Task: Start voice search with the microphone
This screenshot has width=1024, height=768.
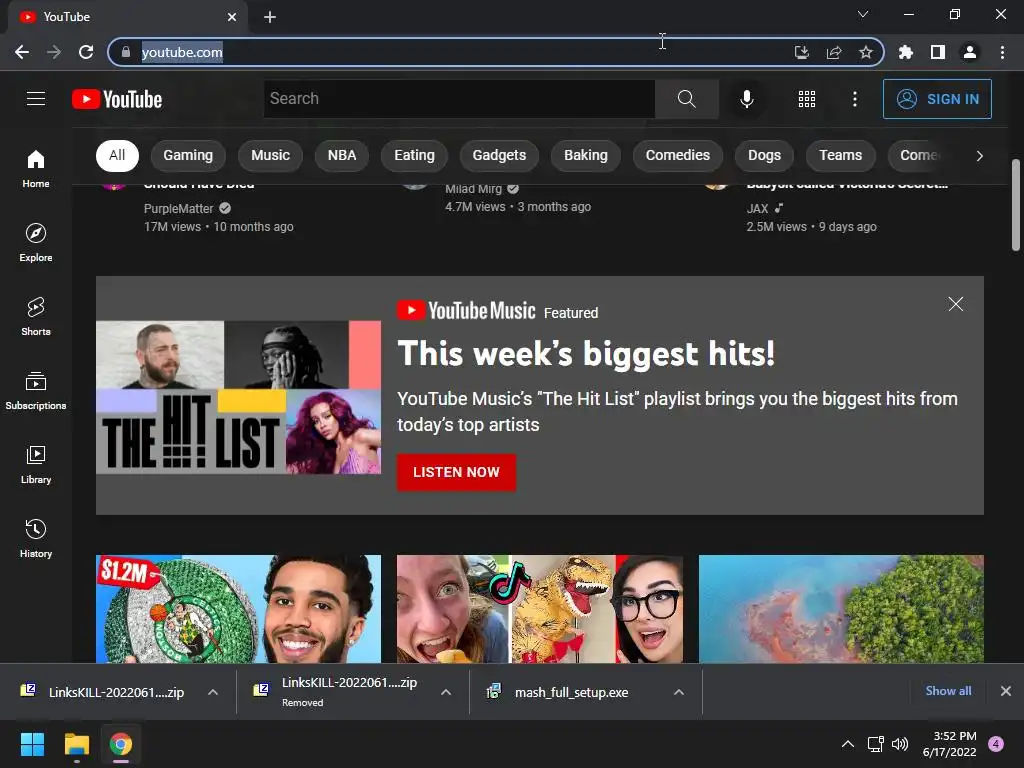Action: click(746, 99)
